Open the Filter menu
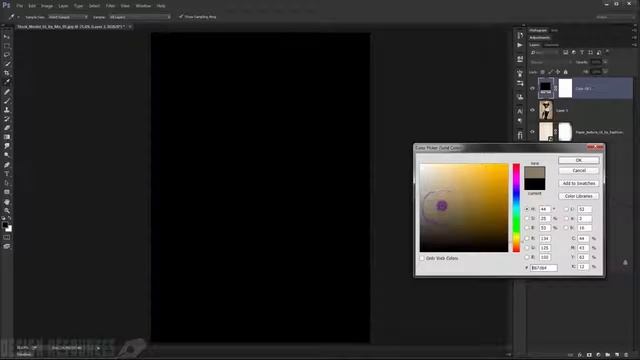The width and height of the screenshot is (640, 360). [x=110, y=6]
